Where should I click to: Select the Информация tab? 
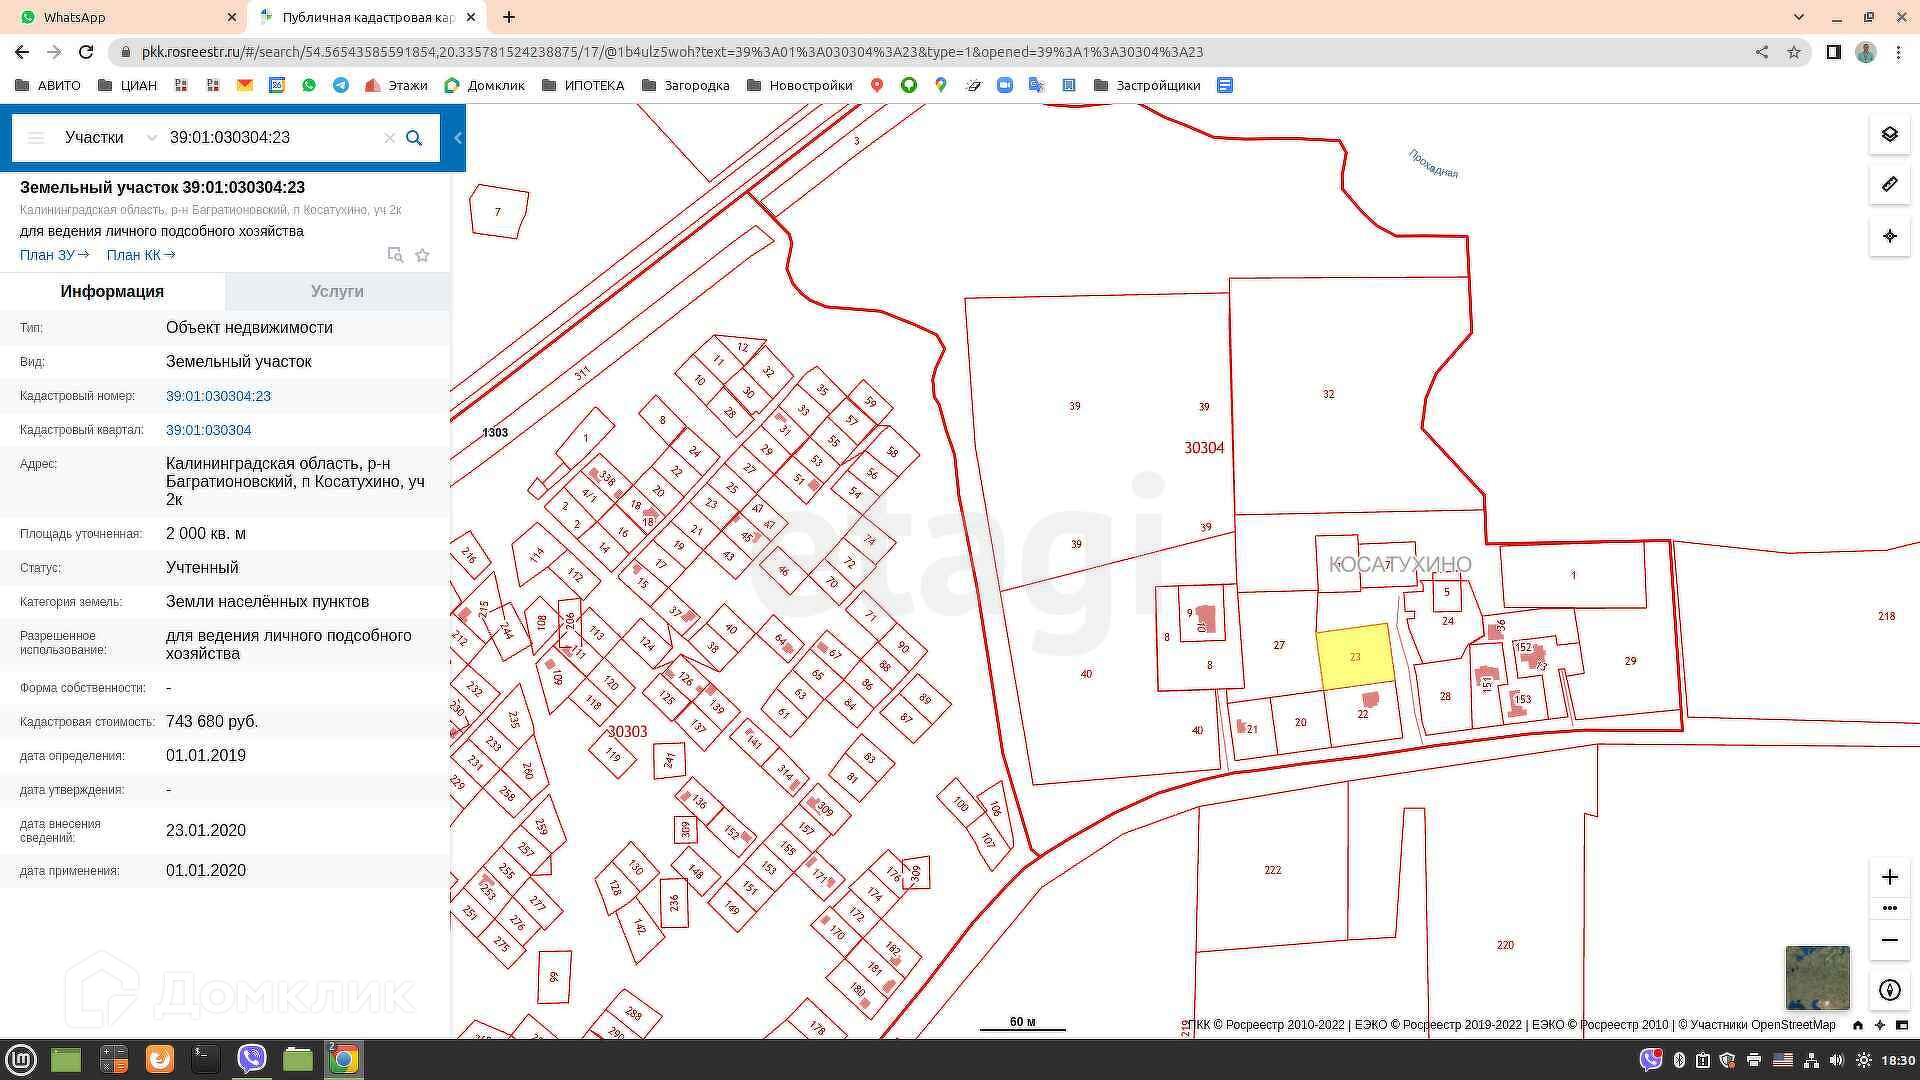(x=112, y=291)
